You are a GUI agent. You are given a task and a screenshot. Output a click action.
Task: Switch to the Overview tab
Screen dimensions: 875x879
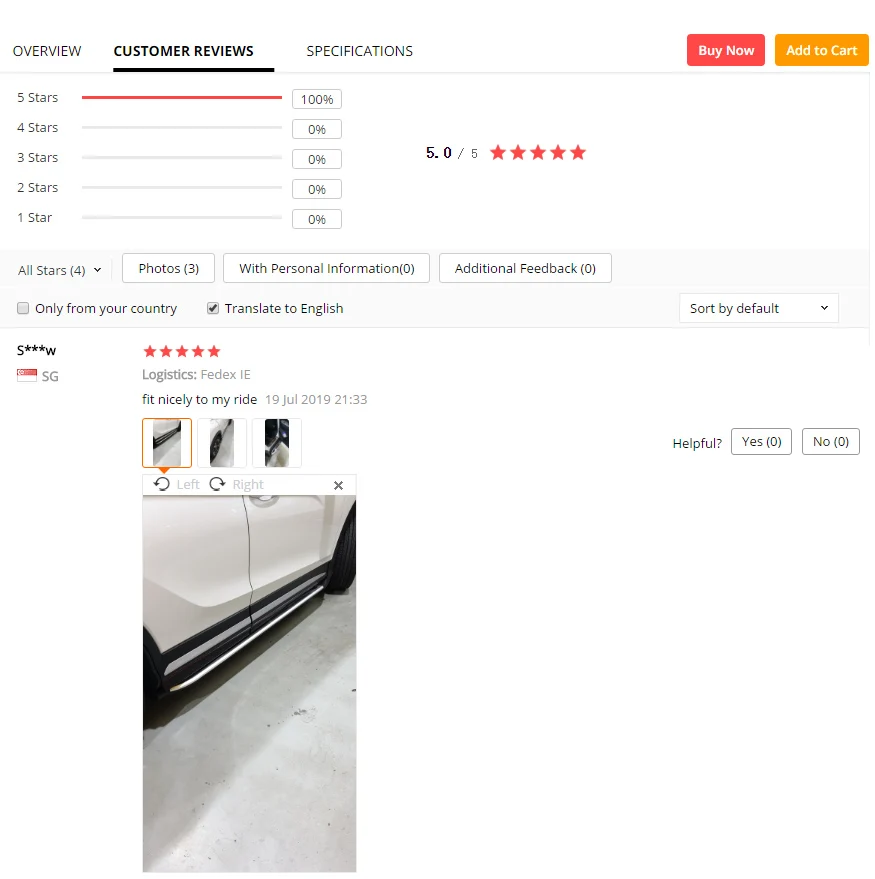(x=47, y=51)
